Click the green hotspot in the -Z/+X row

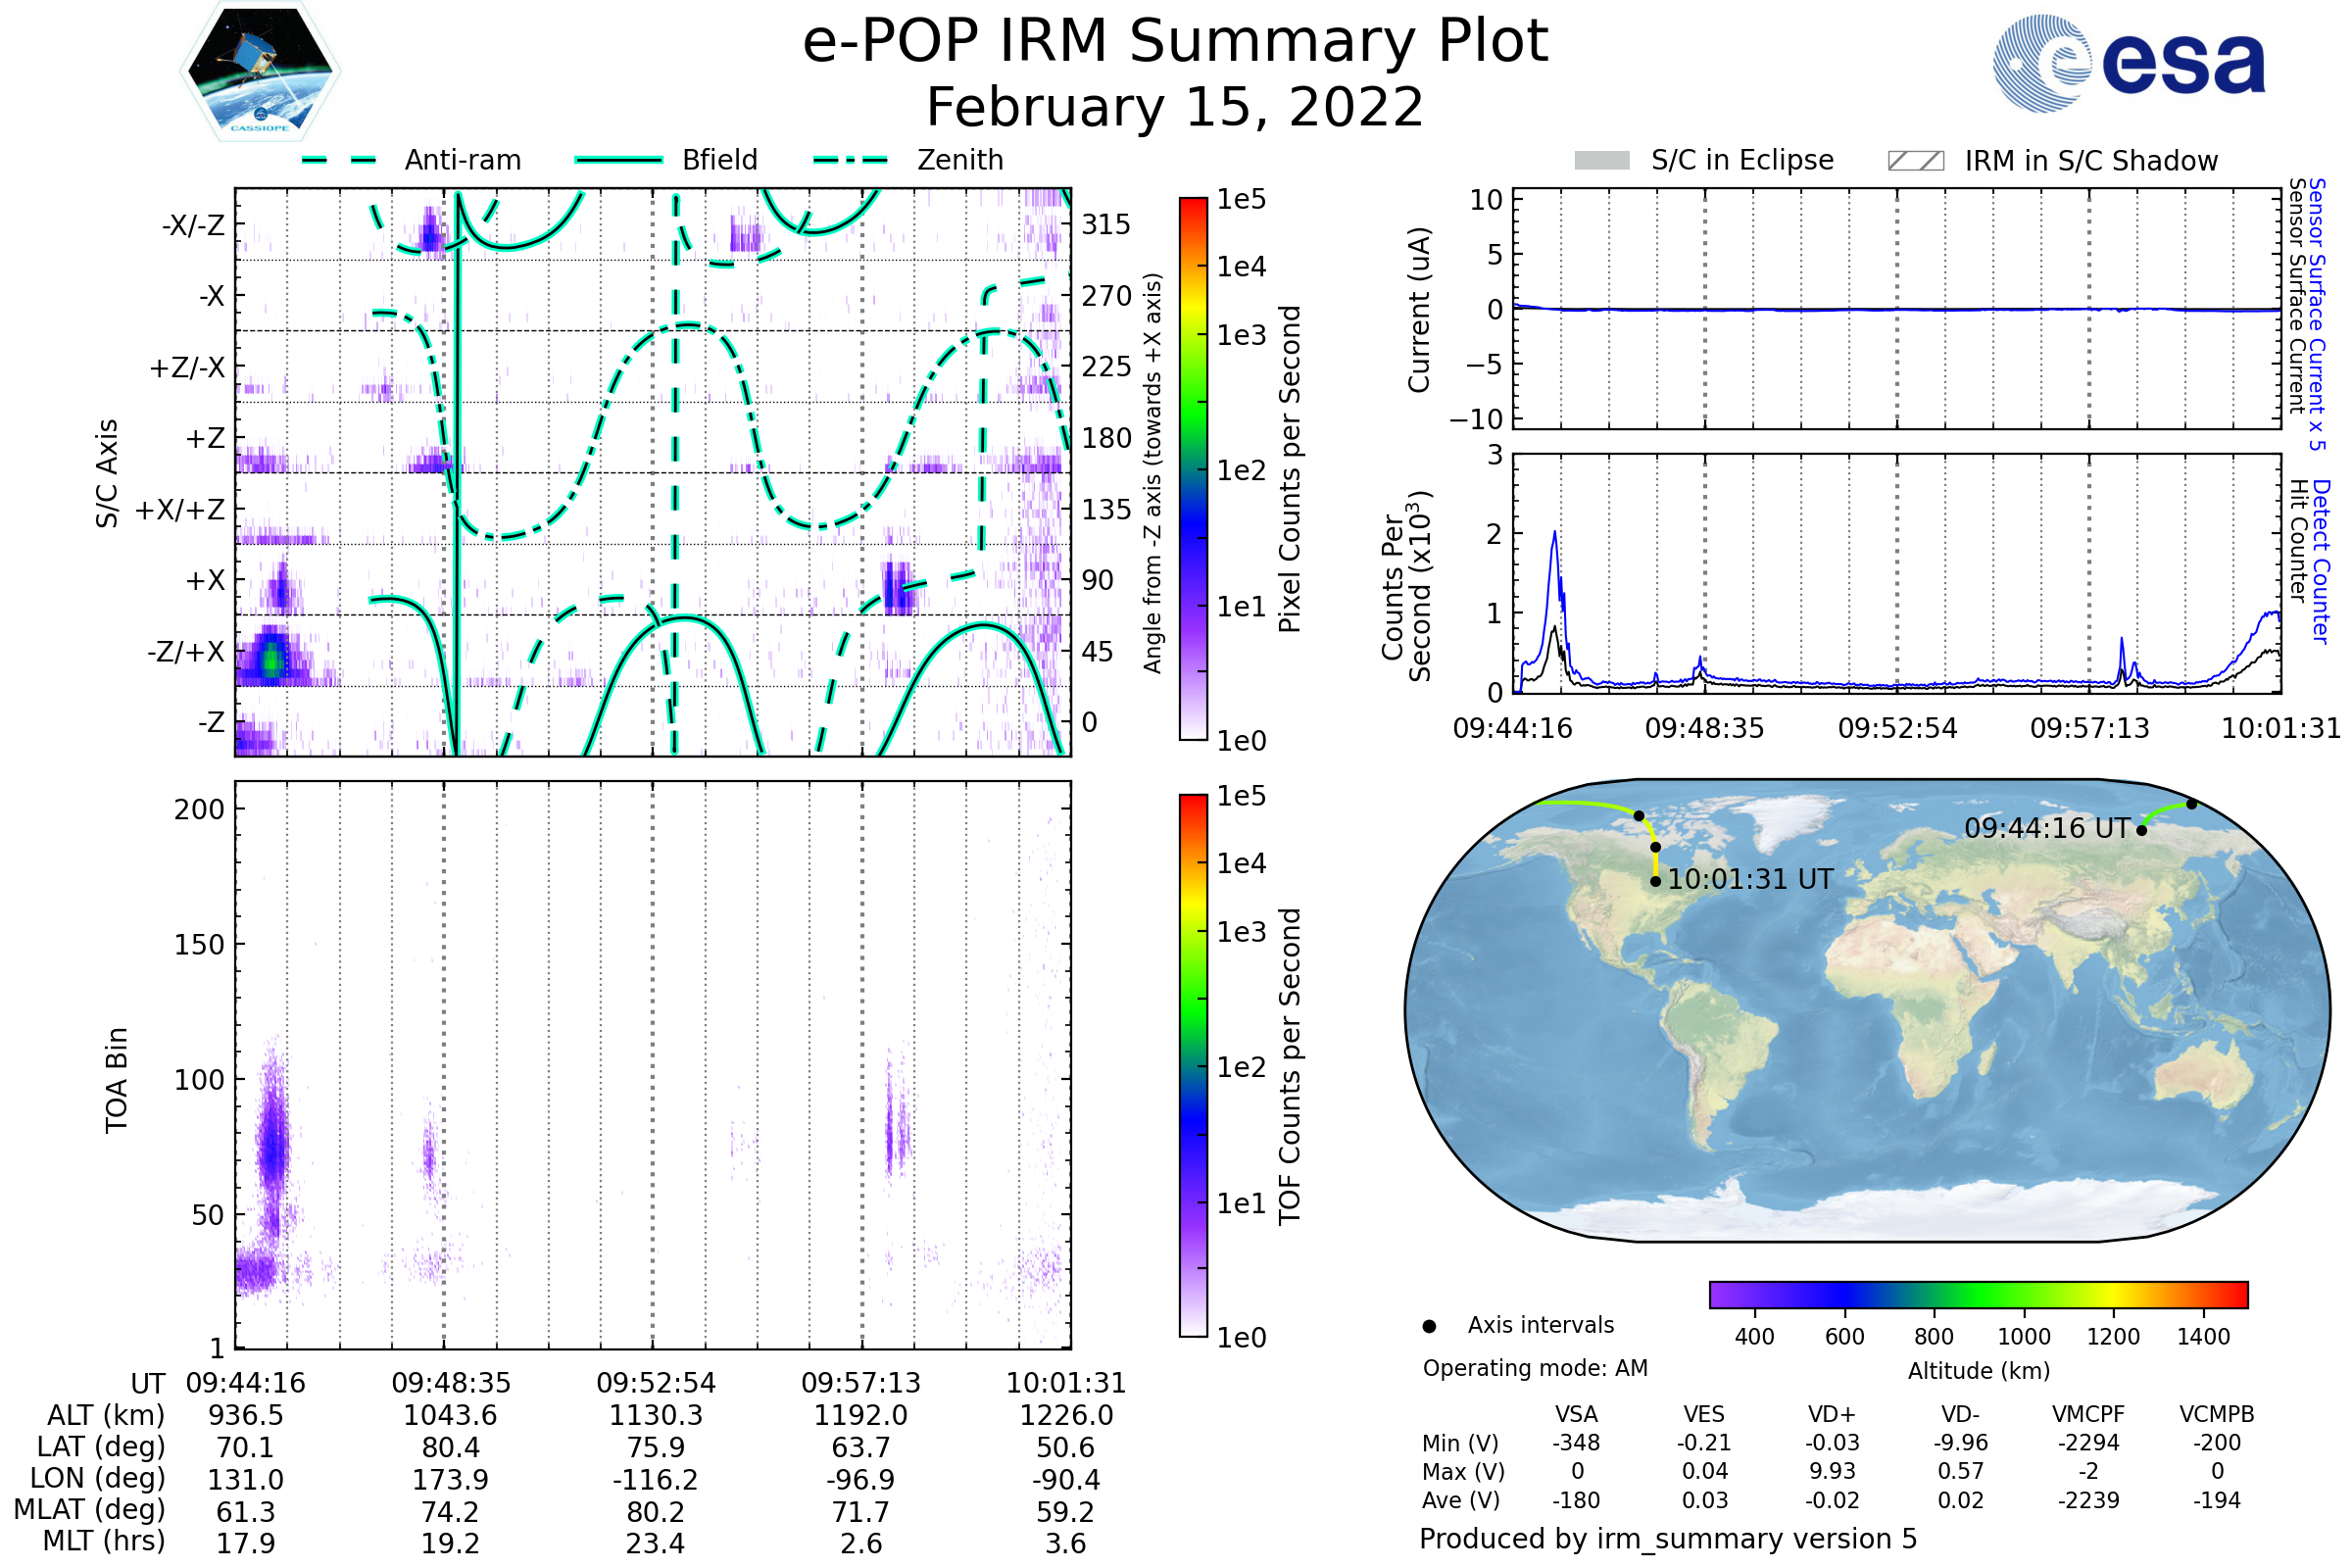point(270,660)
